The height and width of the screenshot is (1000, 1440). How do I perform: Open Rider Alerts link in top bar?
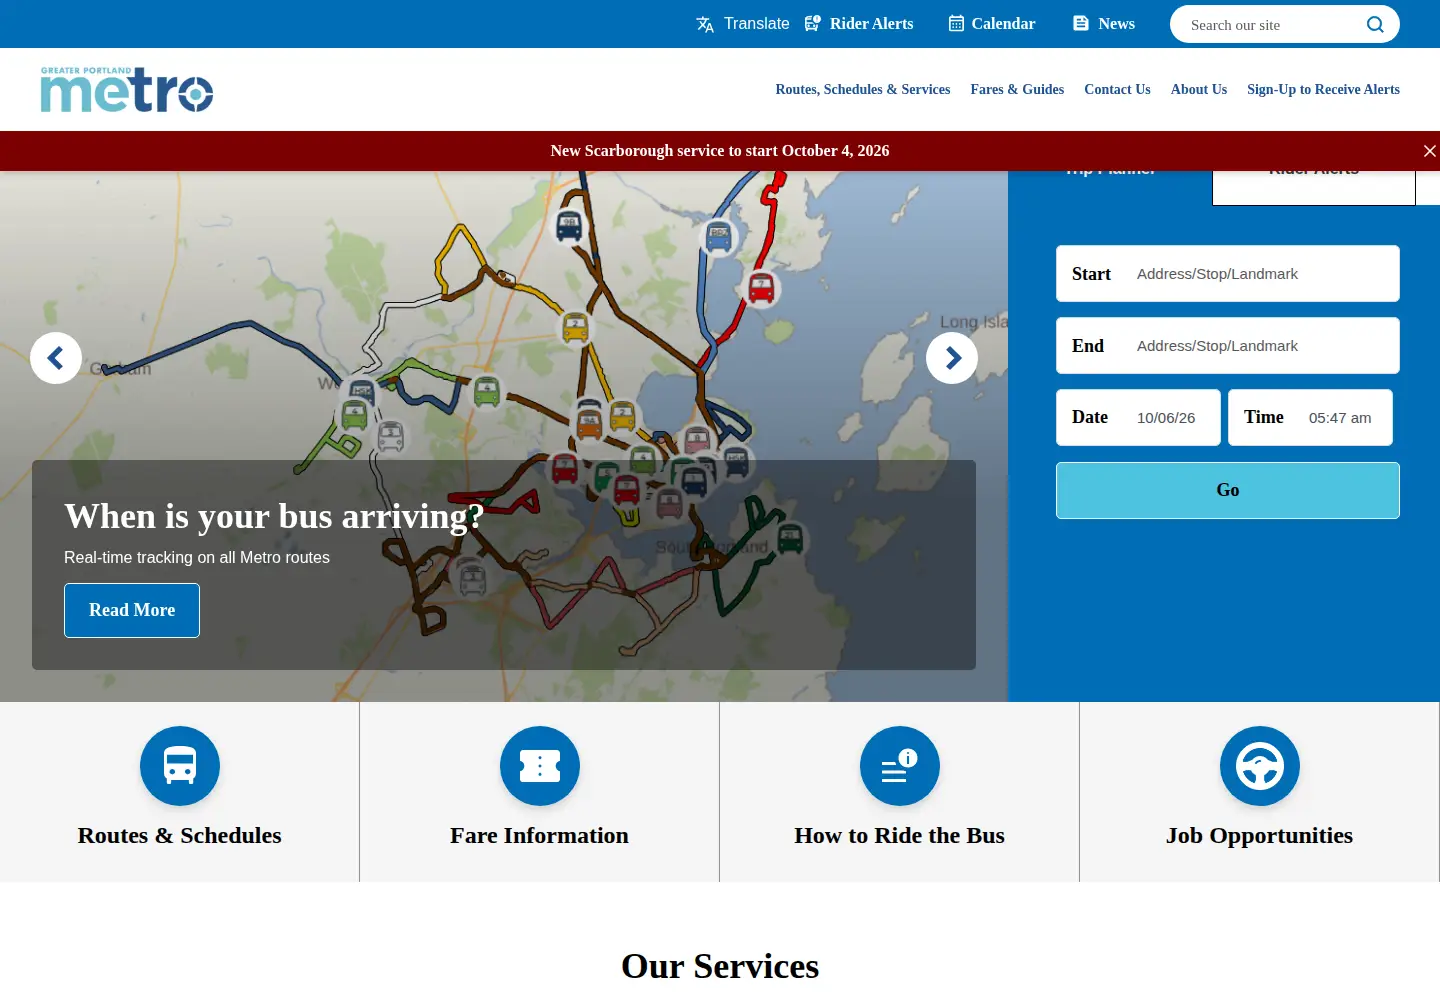(x=871, y=23)
